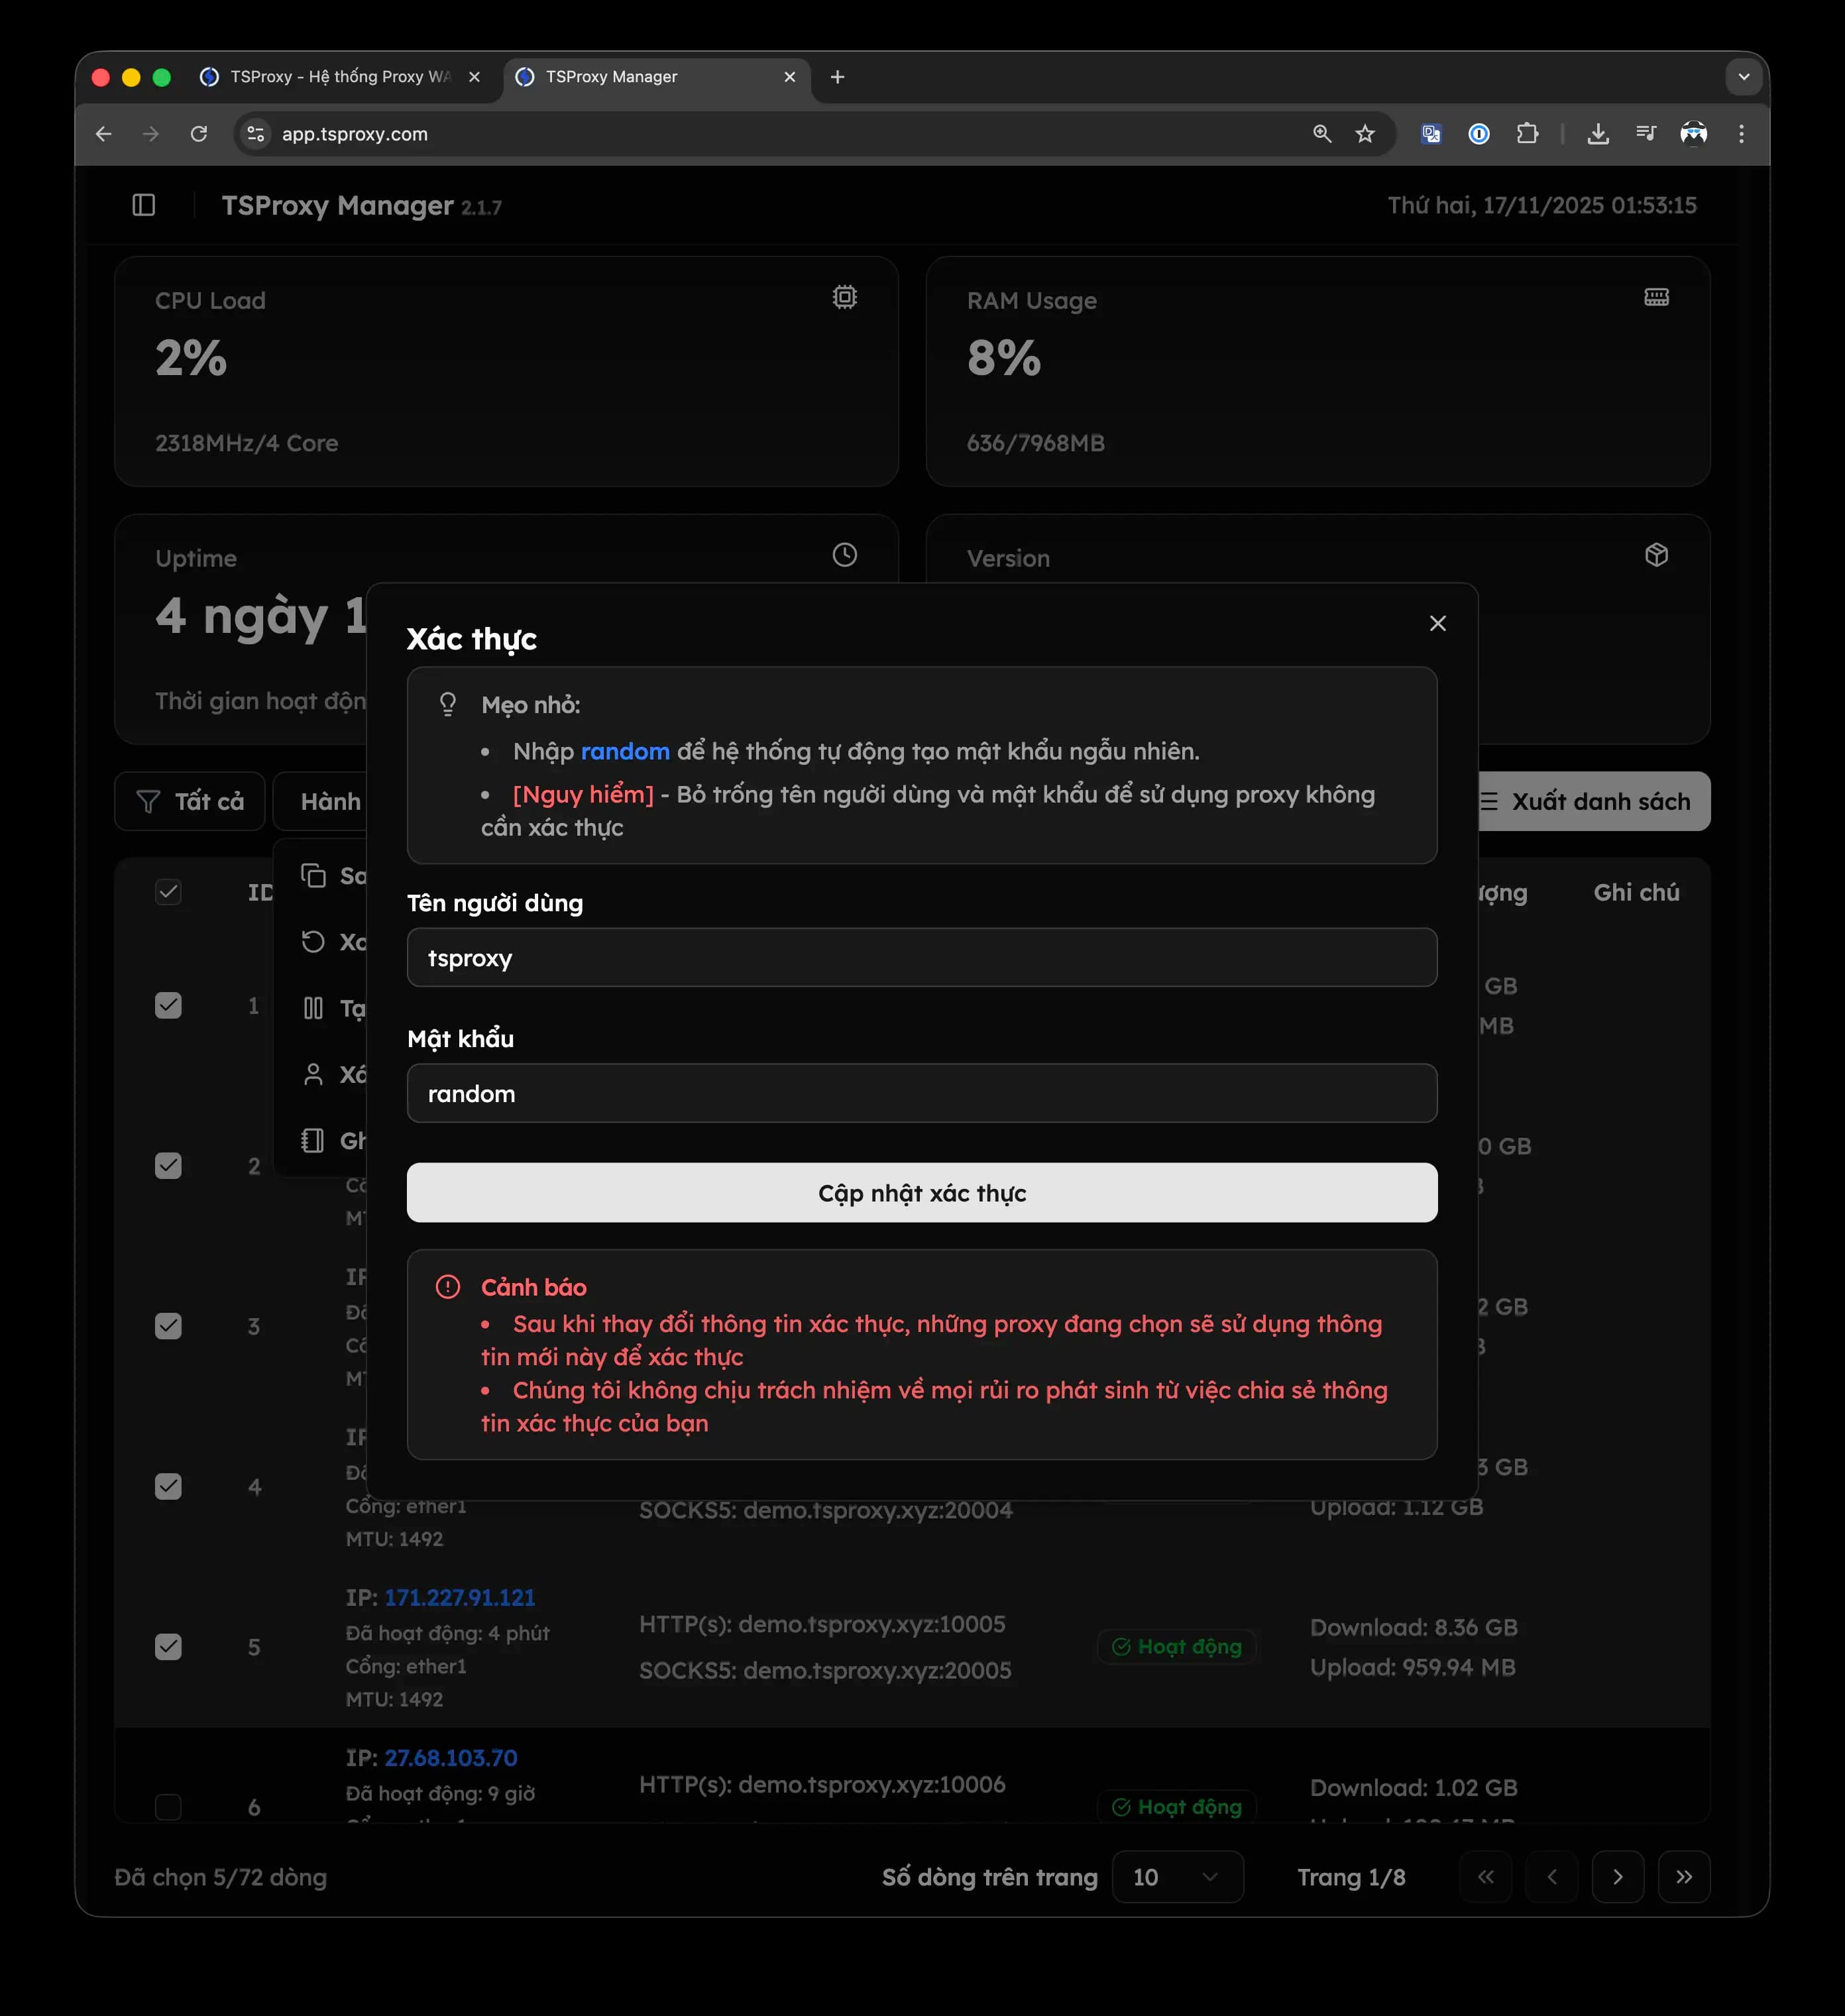Uncheck the checkbox for row ID 5
Viewport: 1845px width, 2016px height.
click(x=168, y=1647)
